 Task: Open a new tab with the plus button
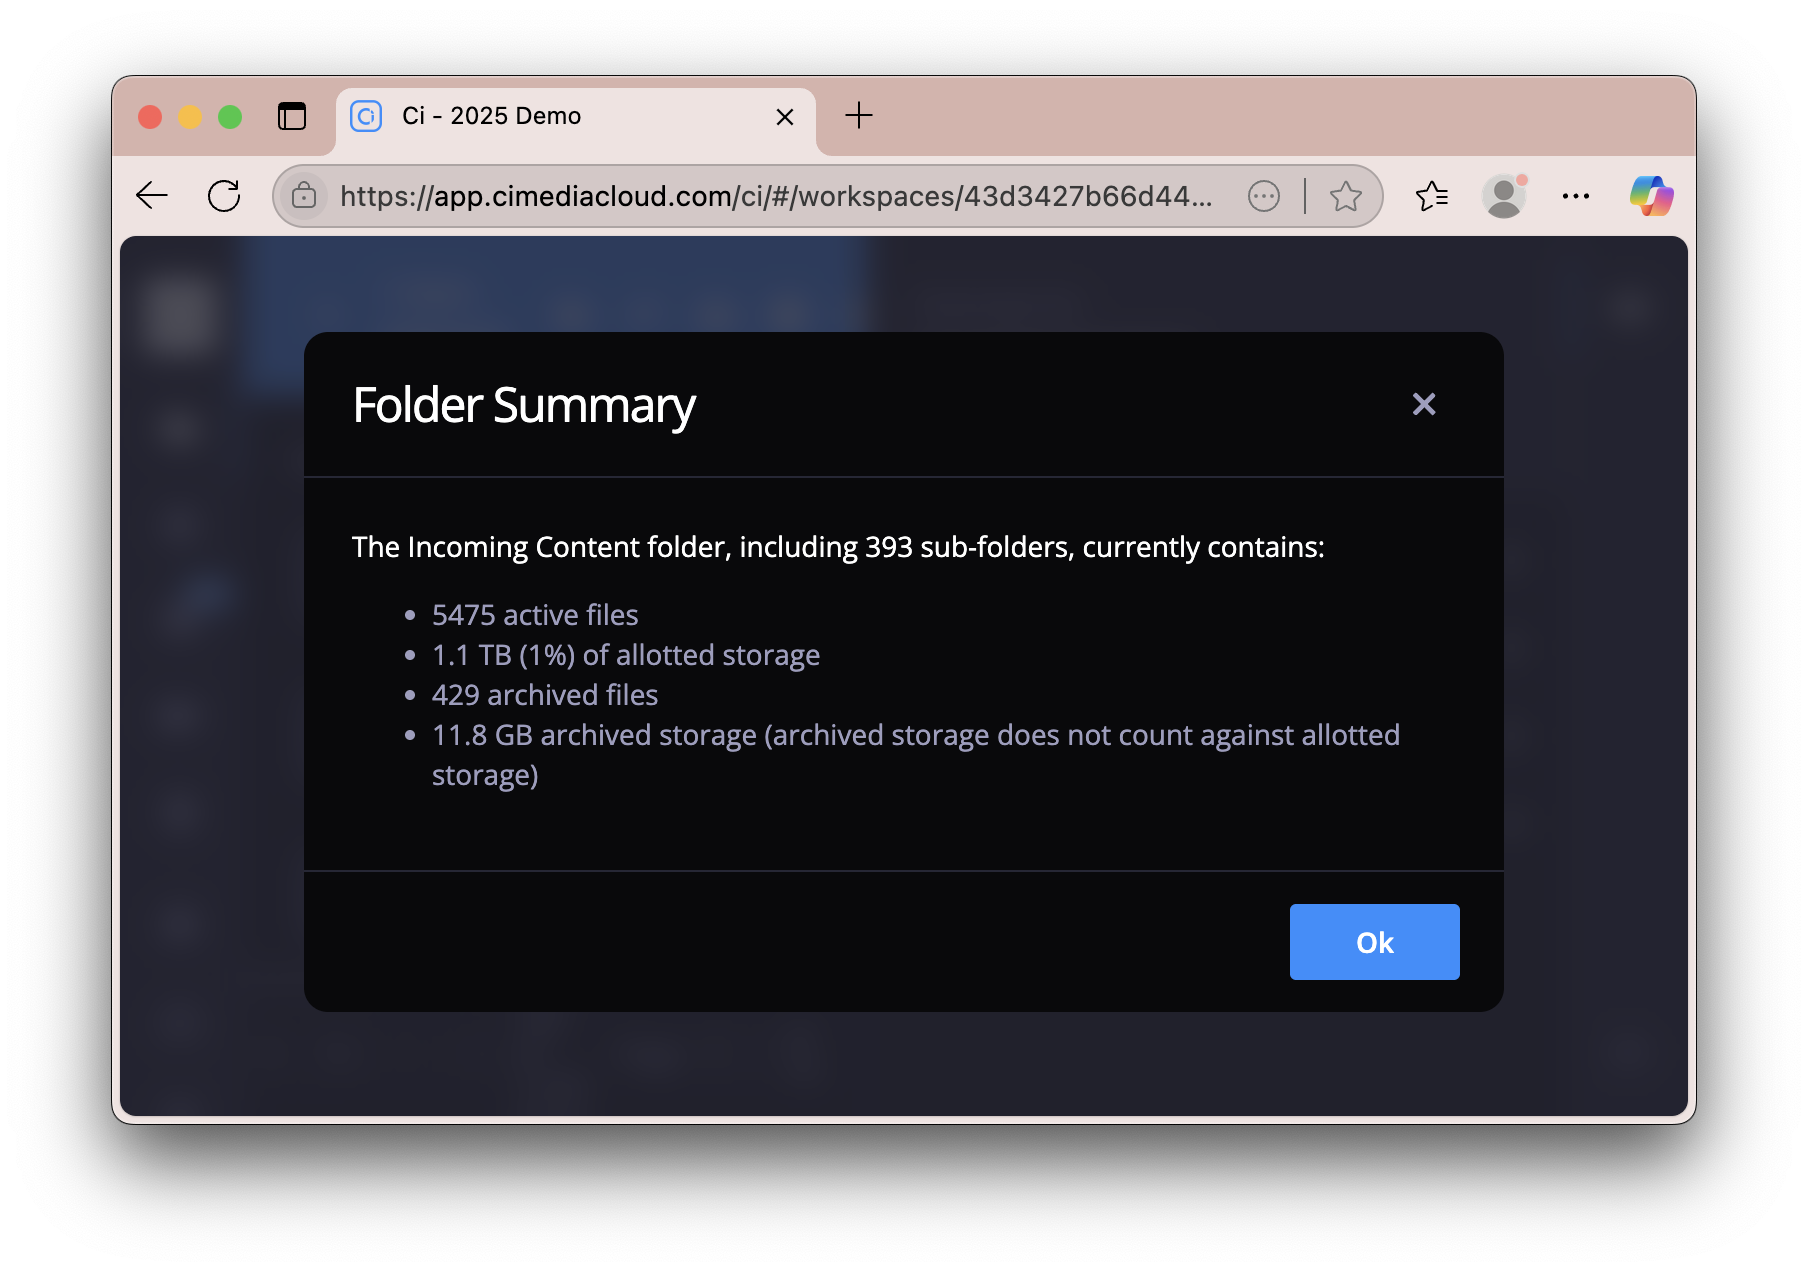point(859,116)
